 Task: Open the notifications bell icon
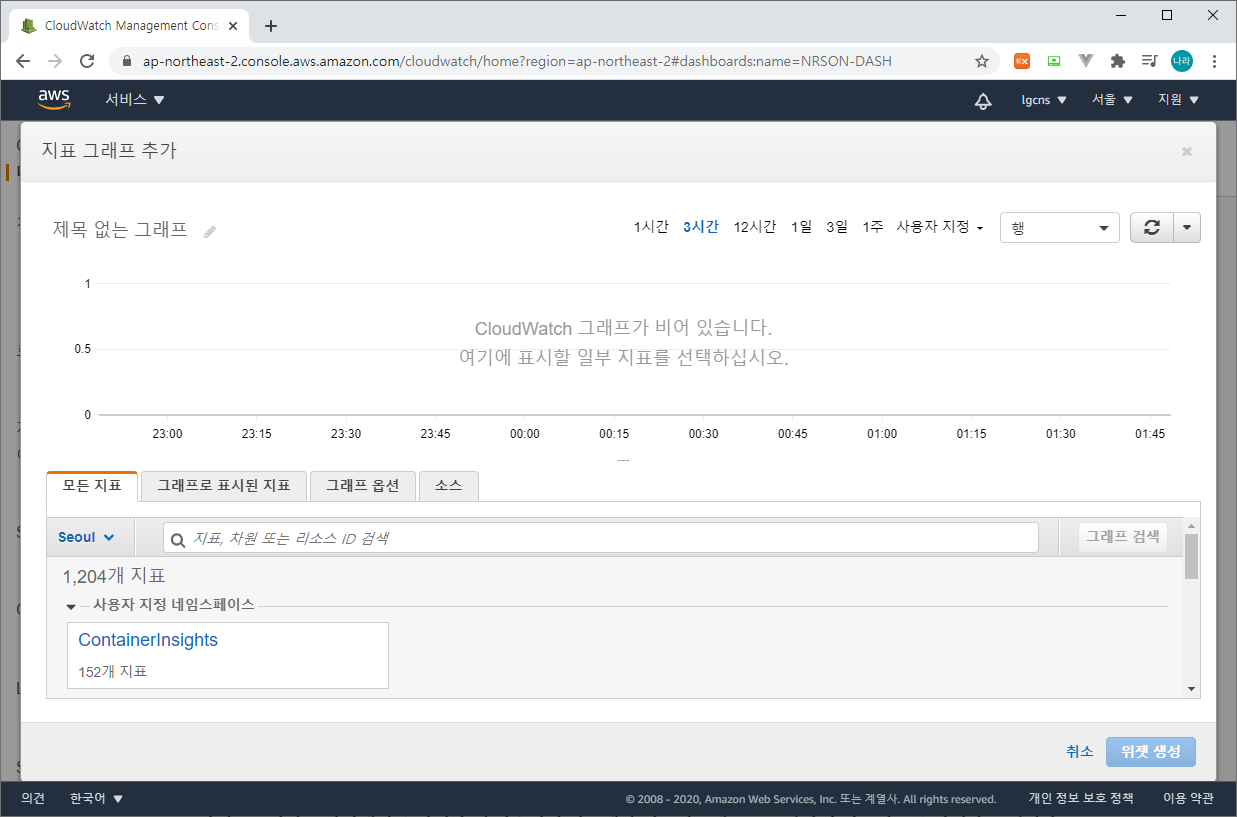[983, 100]
